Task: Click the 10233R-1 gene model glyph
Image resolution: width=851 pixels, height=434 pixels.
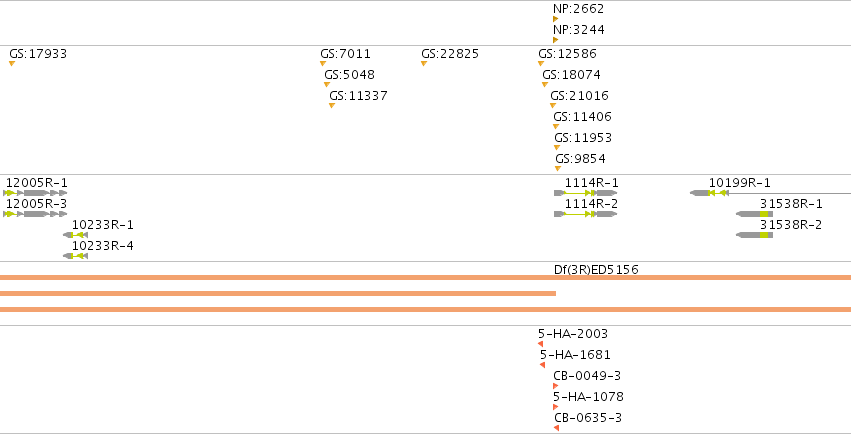Action: pos(75,235)
